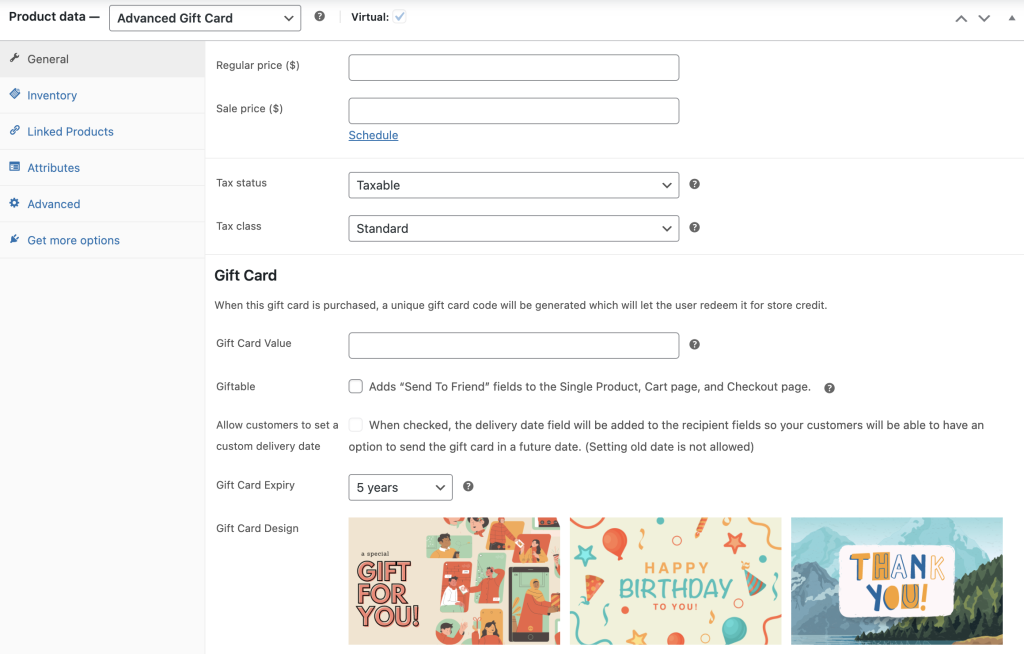Click the help icon for Giftable option
Screen dimensions: 1024x654
pos(829,388)
